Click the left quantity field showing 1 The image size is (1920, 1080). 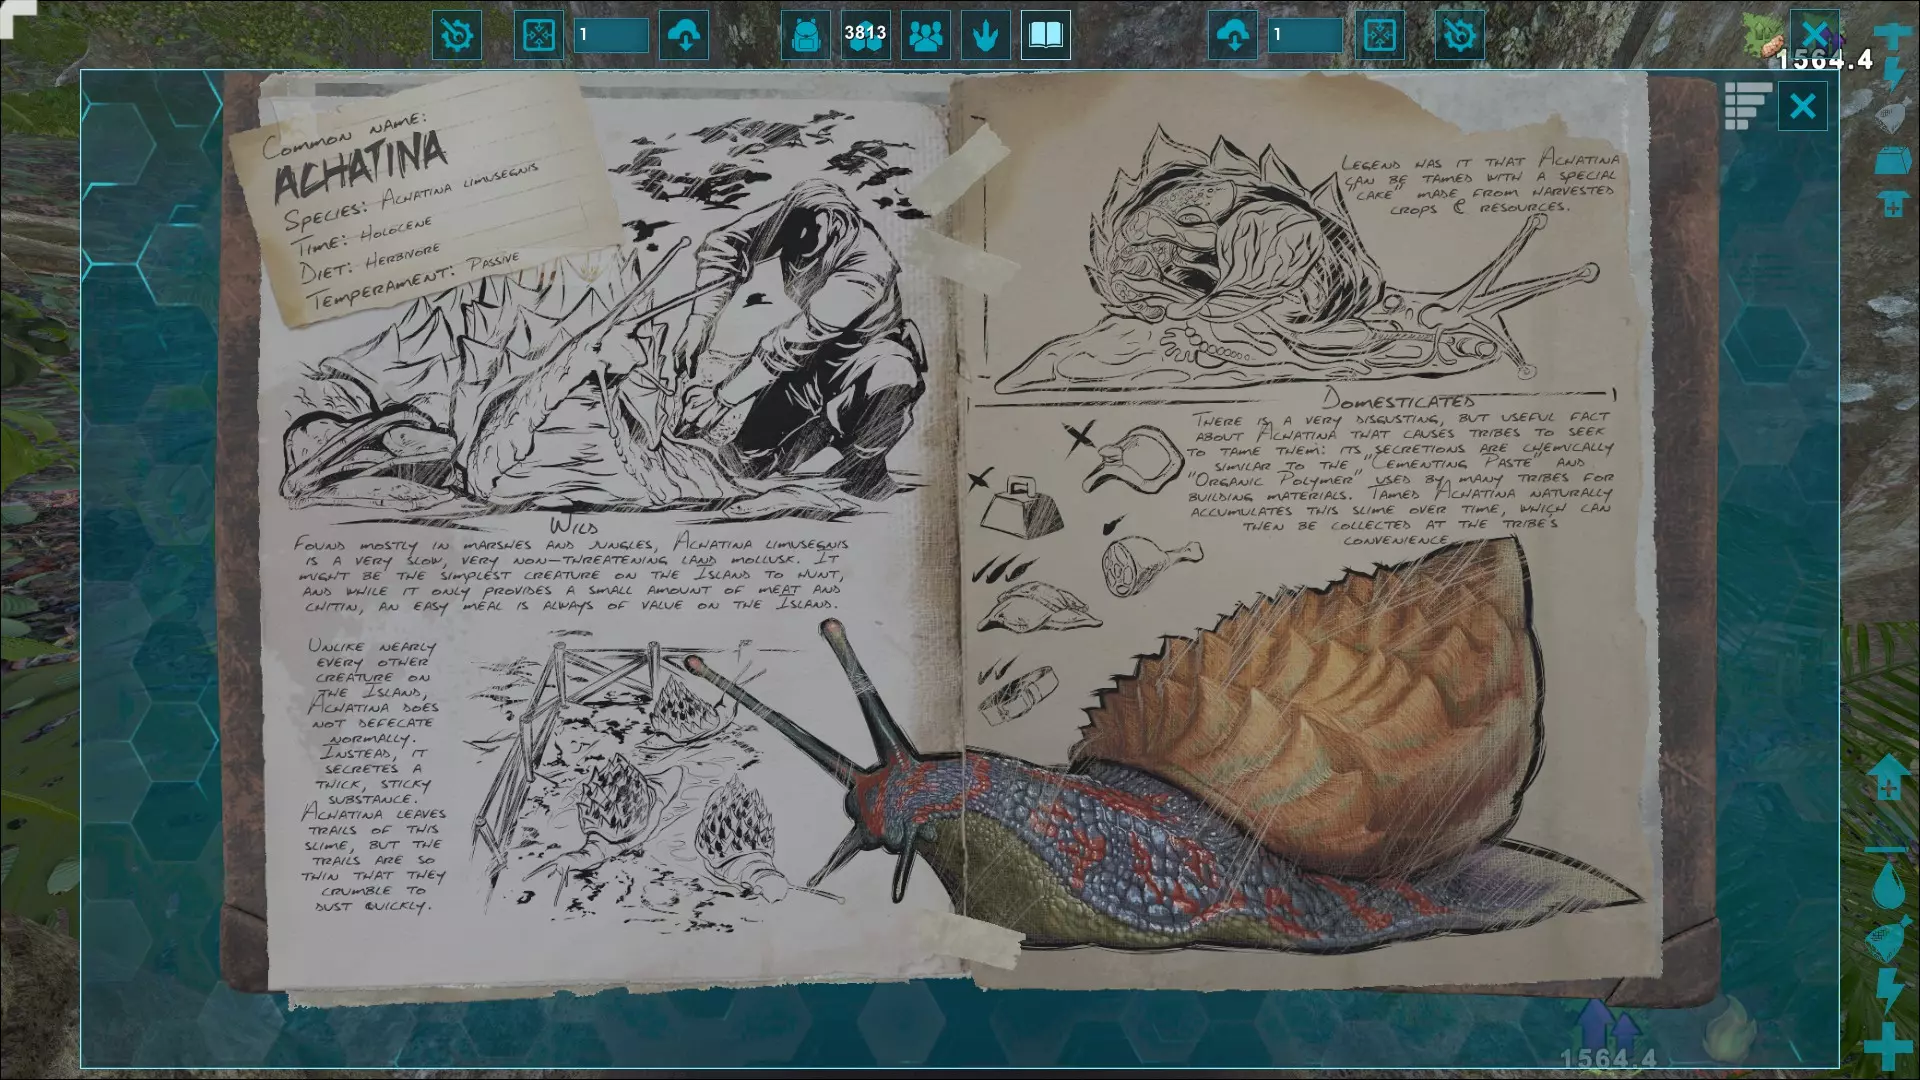click(x=611, y=36)
